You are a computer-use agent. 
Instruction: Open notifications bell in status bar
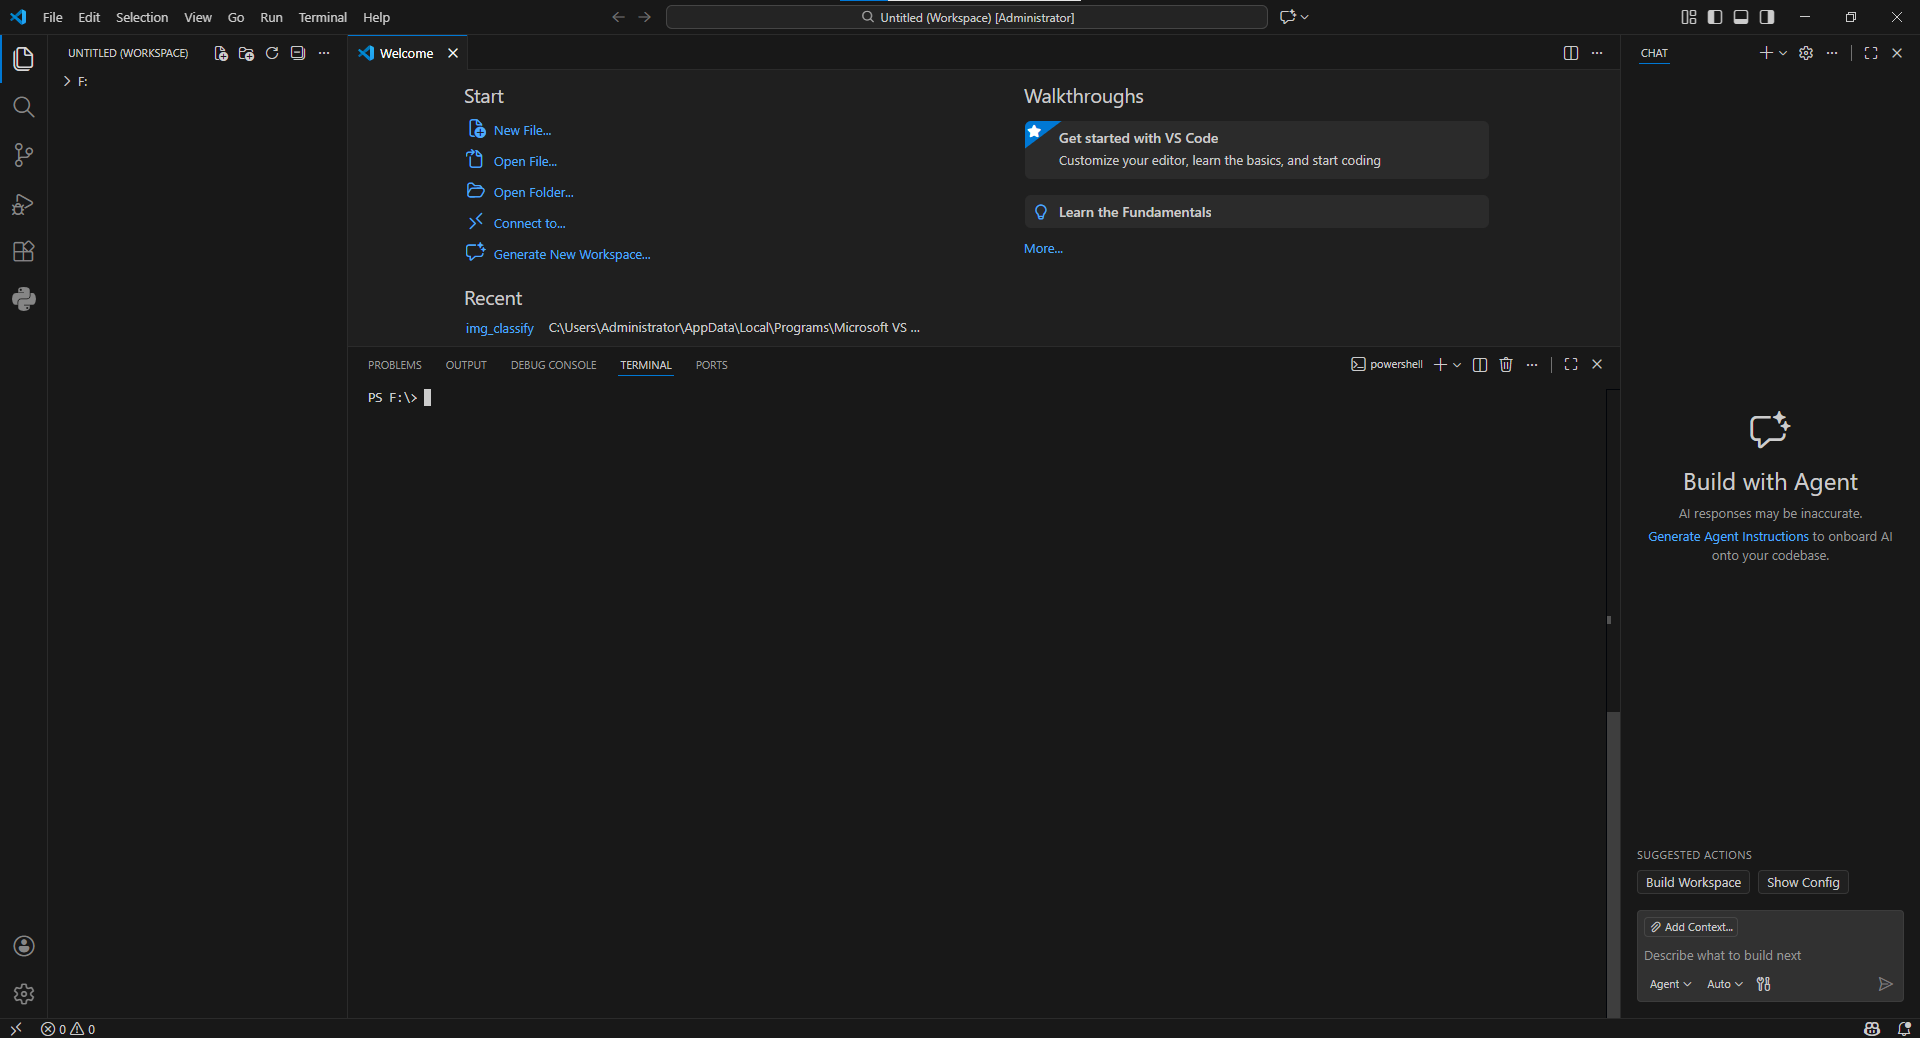pyautogui.click(x=1904, y=1028)
